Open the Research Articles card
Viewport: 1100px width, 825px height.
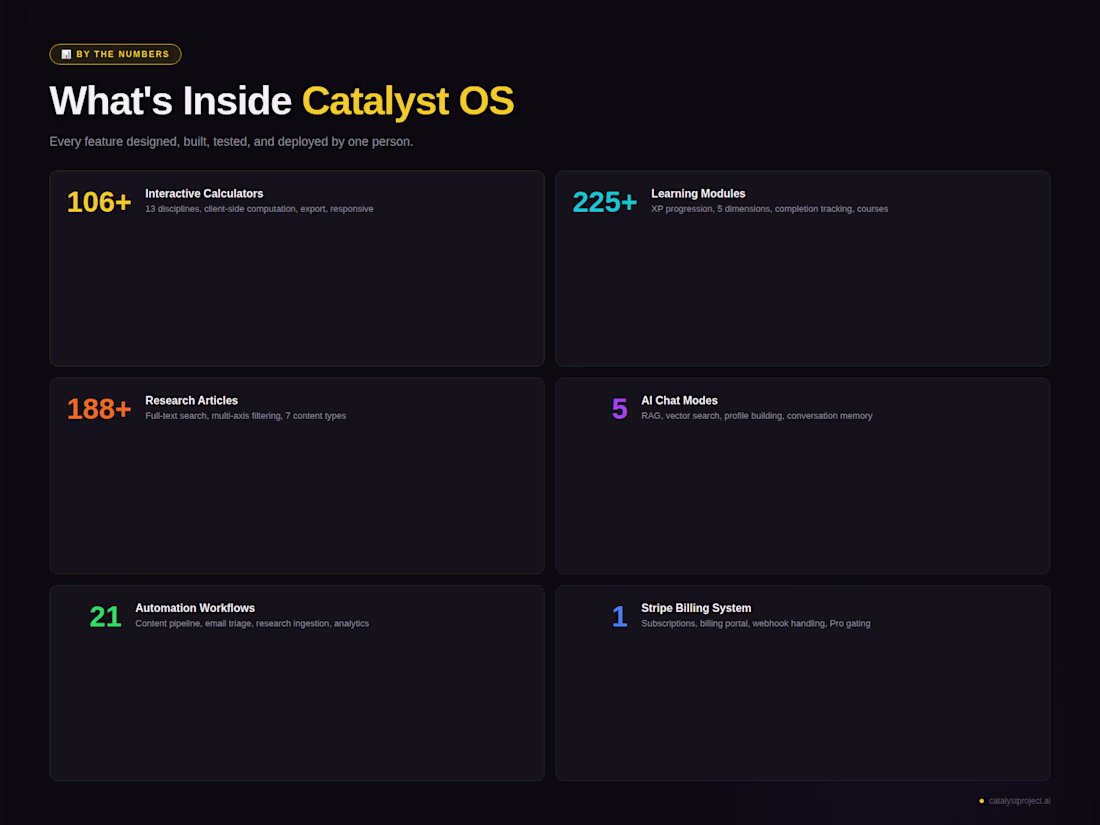coord(297,475)
